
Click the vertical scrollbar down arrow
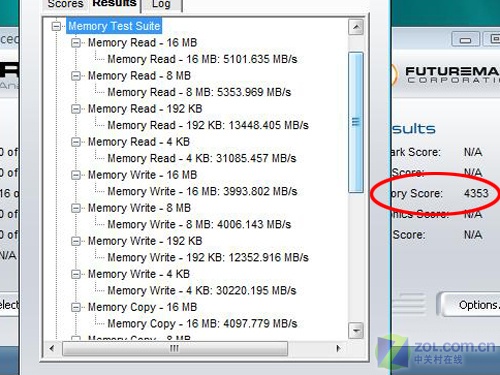tap(356, 331)
